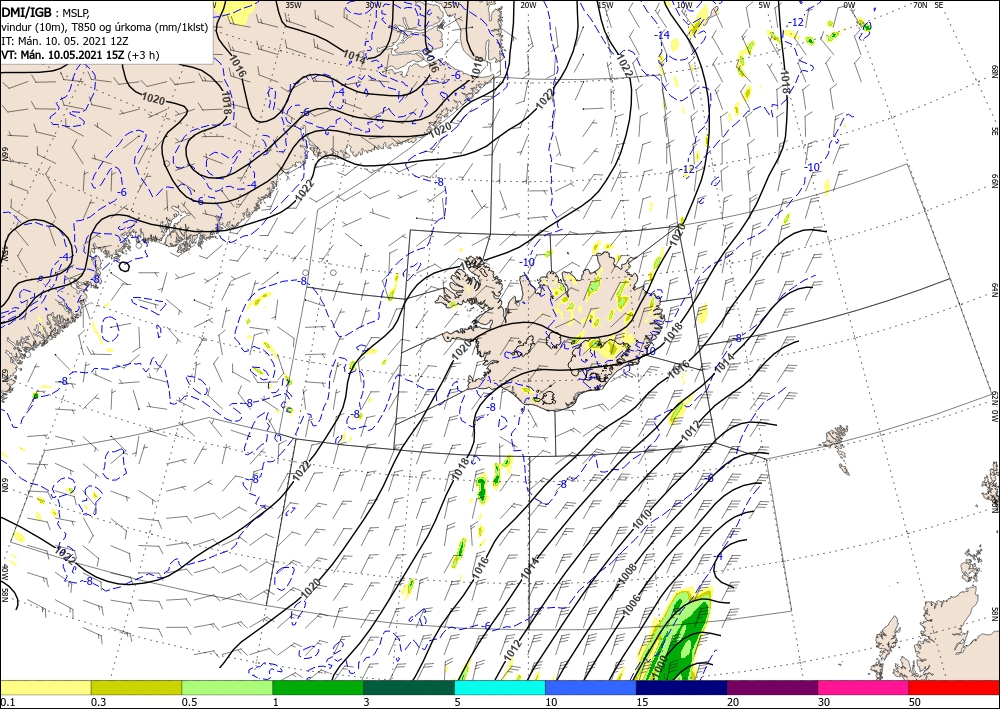The height and width of the screenshot is (709, 1000).
Task: Click the legend value '30'
Action: 824,702
